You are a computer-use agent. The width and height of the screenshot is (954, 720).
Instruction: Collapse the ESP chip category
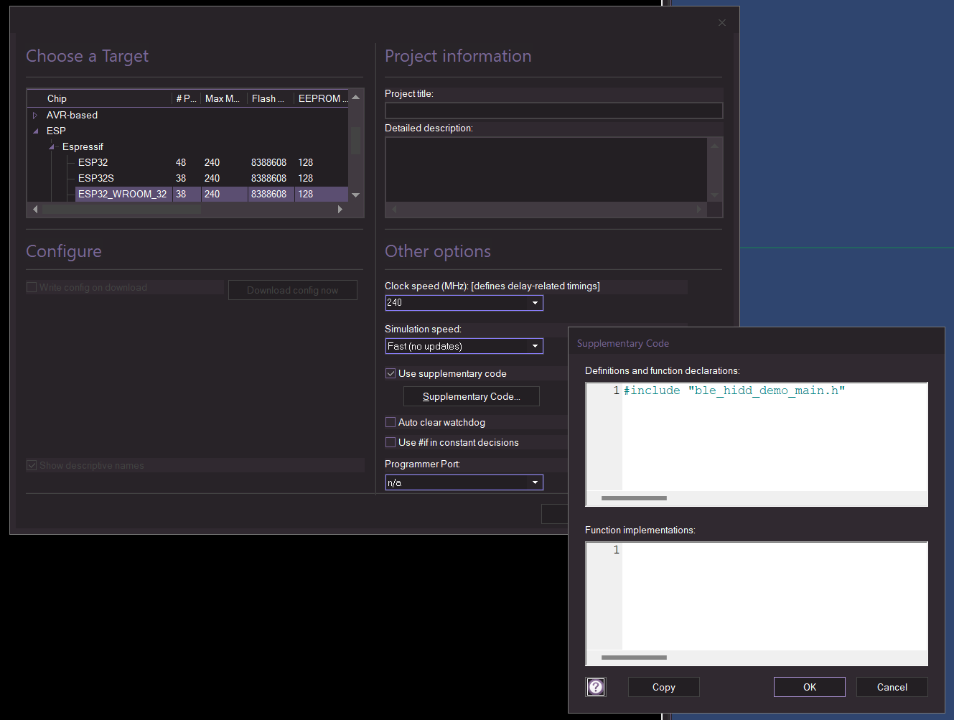[x=35, y=131]
